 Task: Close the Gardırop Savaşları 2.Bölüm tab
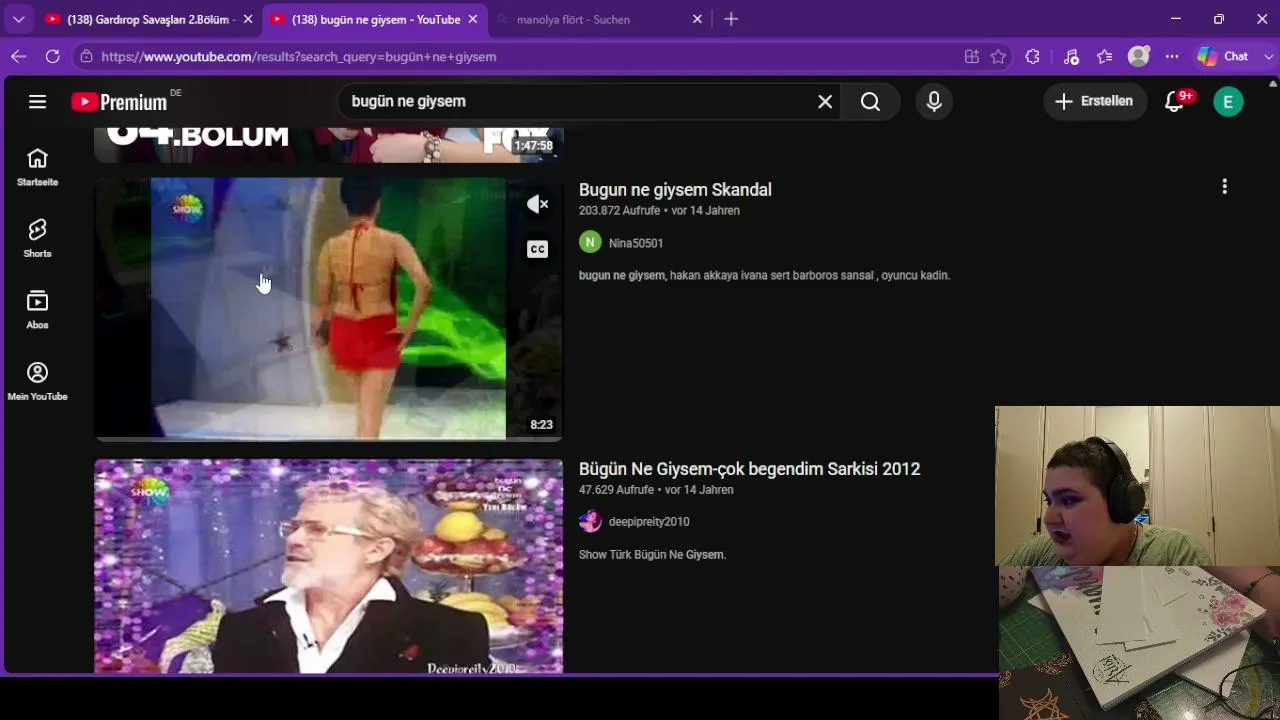coord(248,19)
